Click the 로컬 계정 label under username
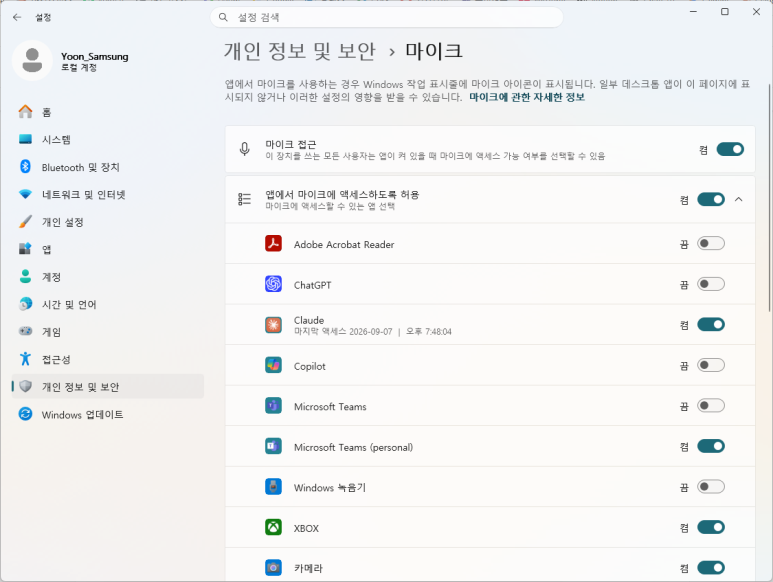Image resolution: width=773 pixels, height=582 pixels. (79, 68)
